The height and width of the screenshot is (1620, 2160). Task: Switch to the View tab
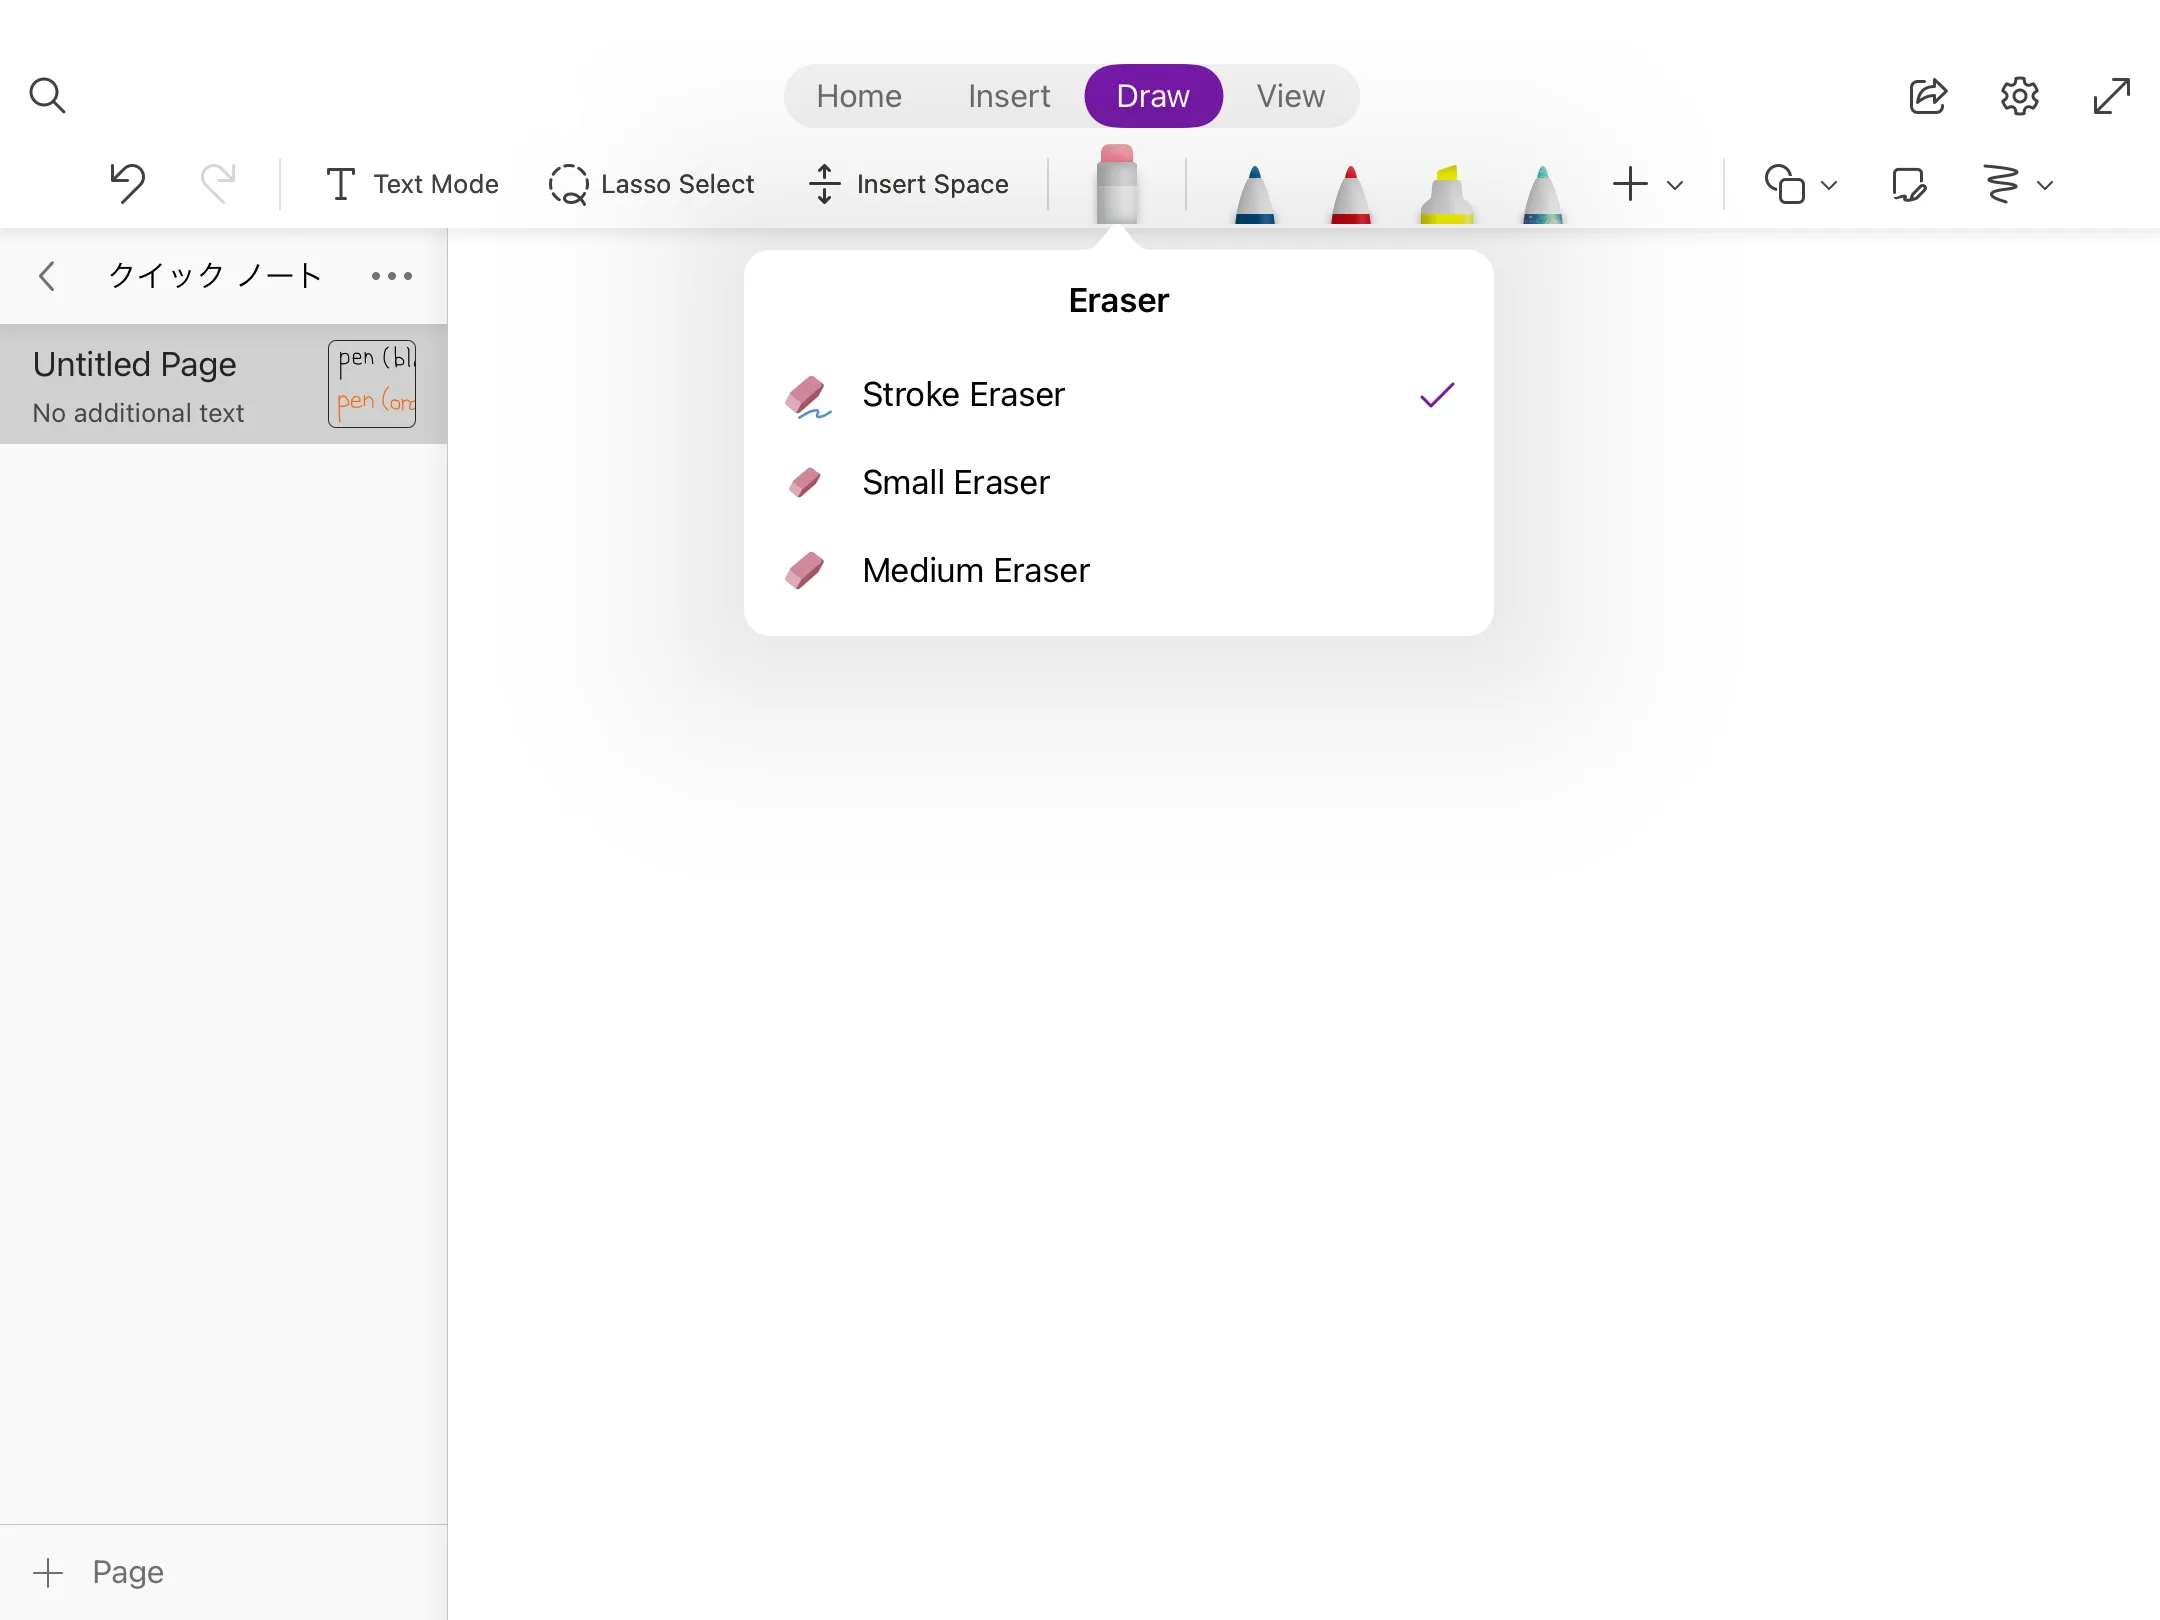[x=1290, y=96]
